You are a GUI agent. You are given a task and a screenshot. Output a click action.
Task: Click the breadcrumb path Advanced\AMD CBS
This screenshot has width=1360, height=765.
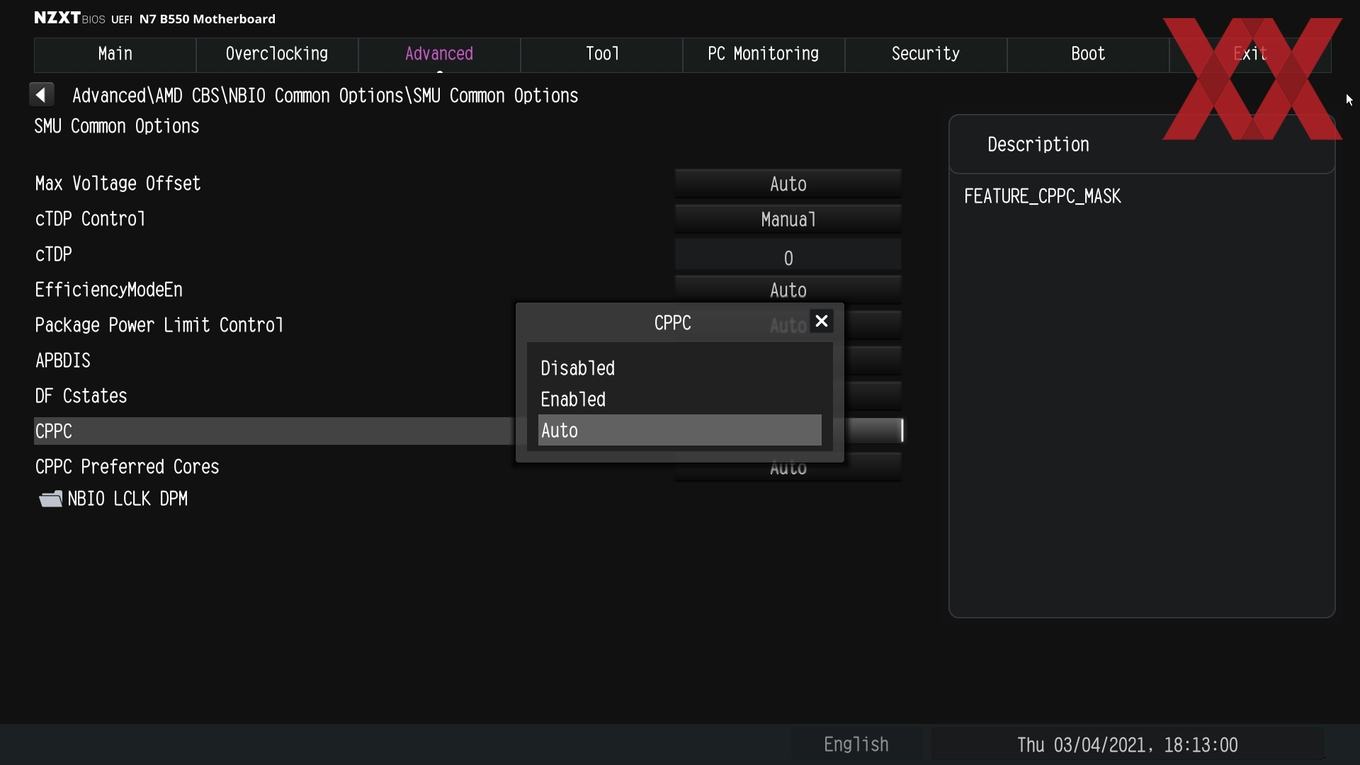pyautogui.click(x=147, y=96)
